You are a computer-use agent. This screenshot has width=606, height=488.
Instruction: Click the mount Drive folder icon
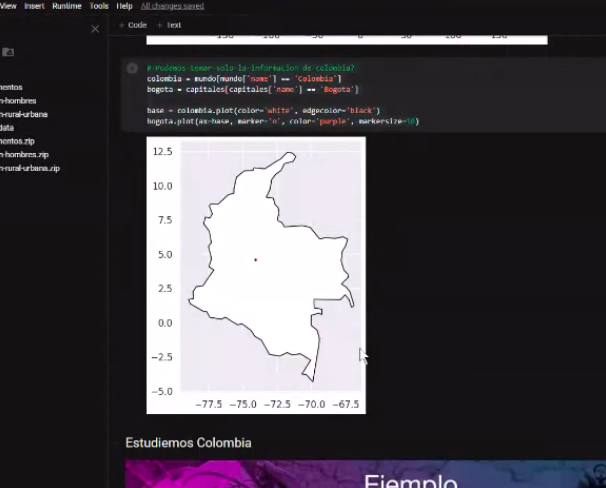(8, 52)
